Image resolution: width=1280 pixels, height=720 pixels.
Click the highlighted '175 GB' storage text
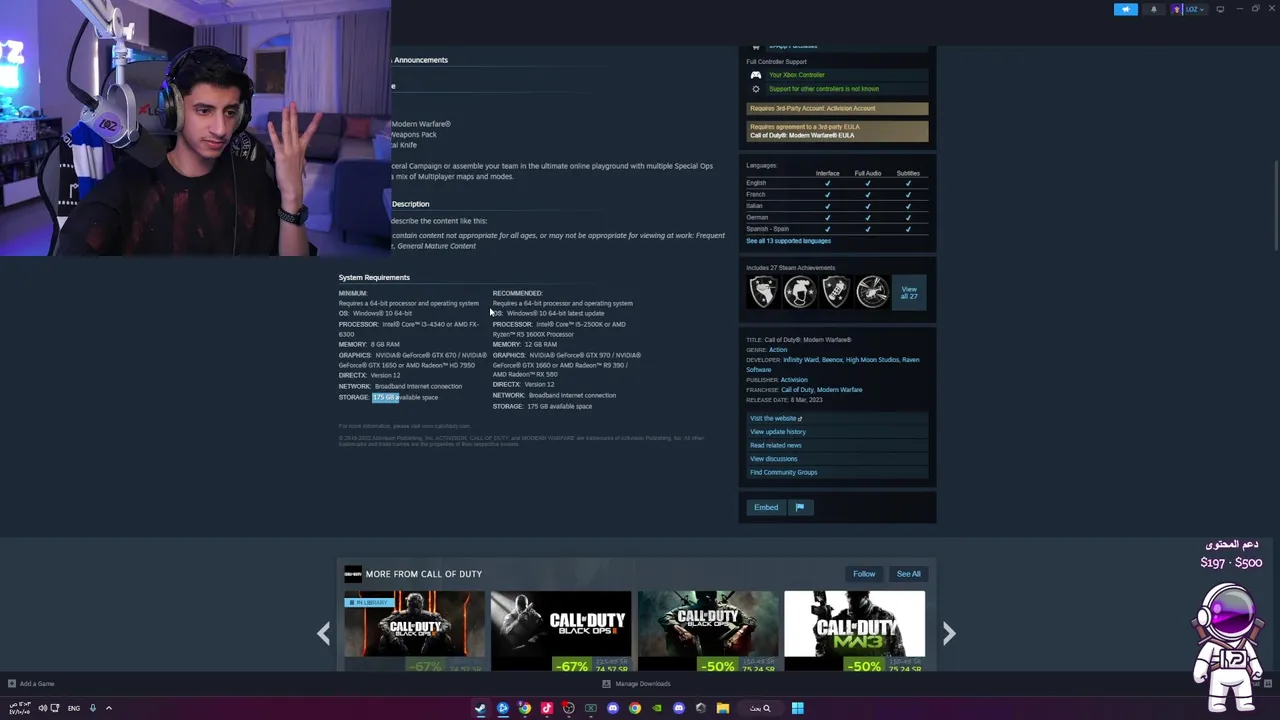385,397
